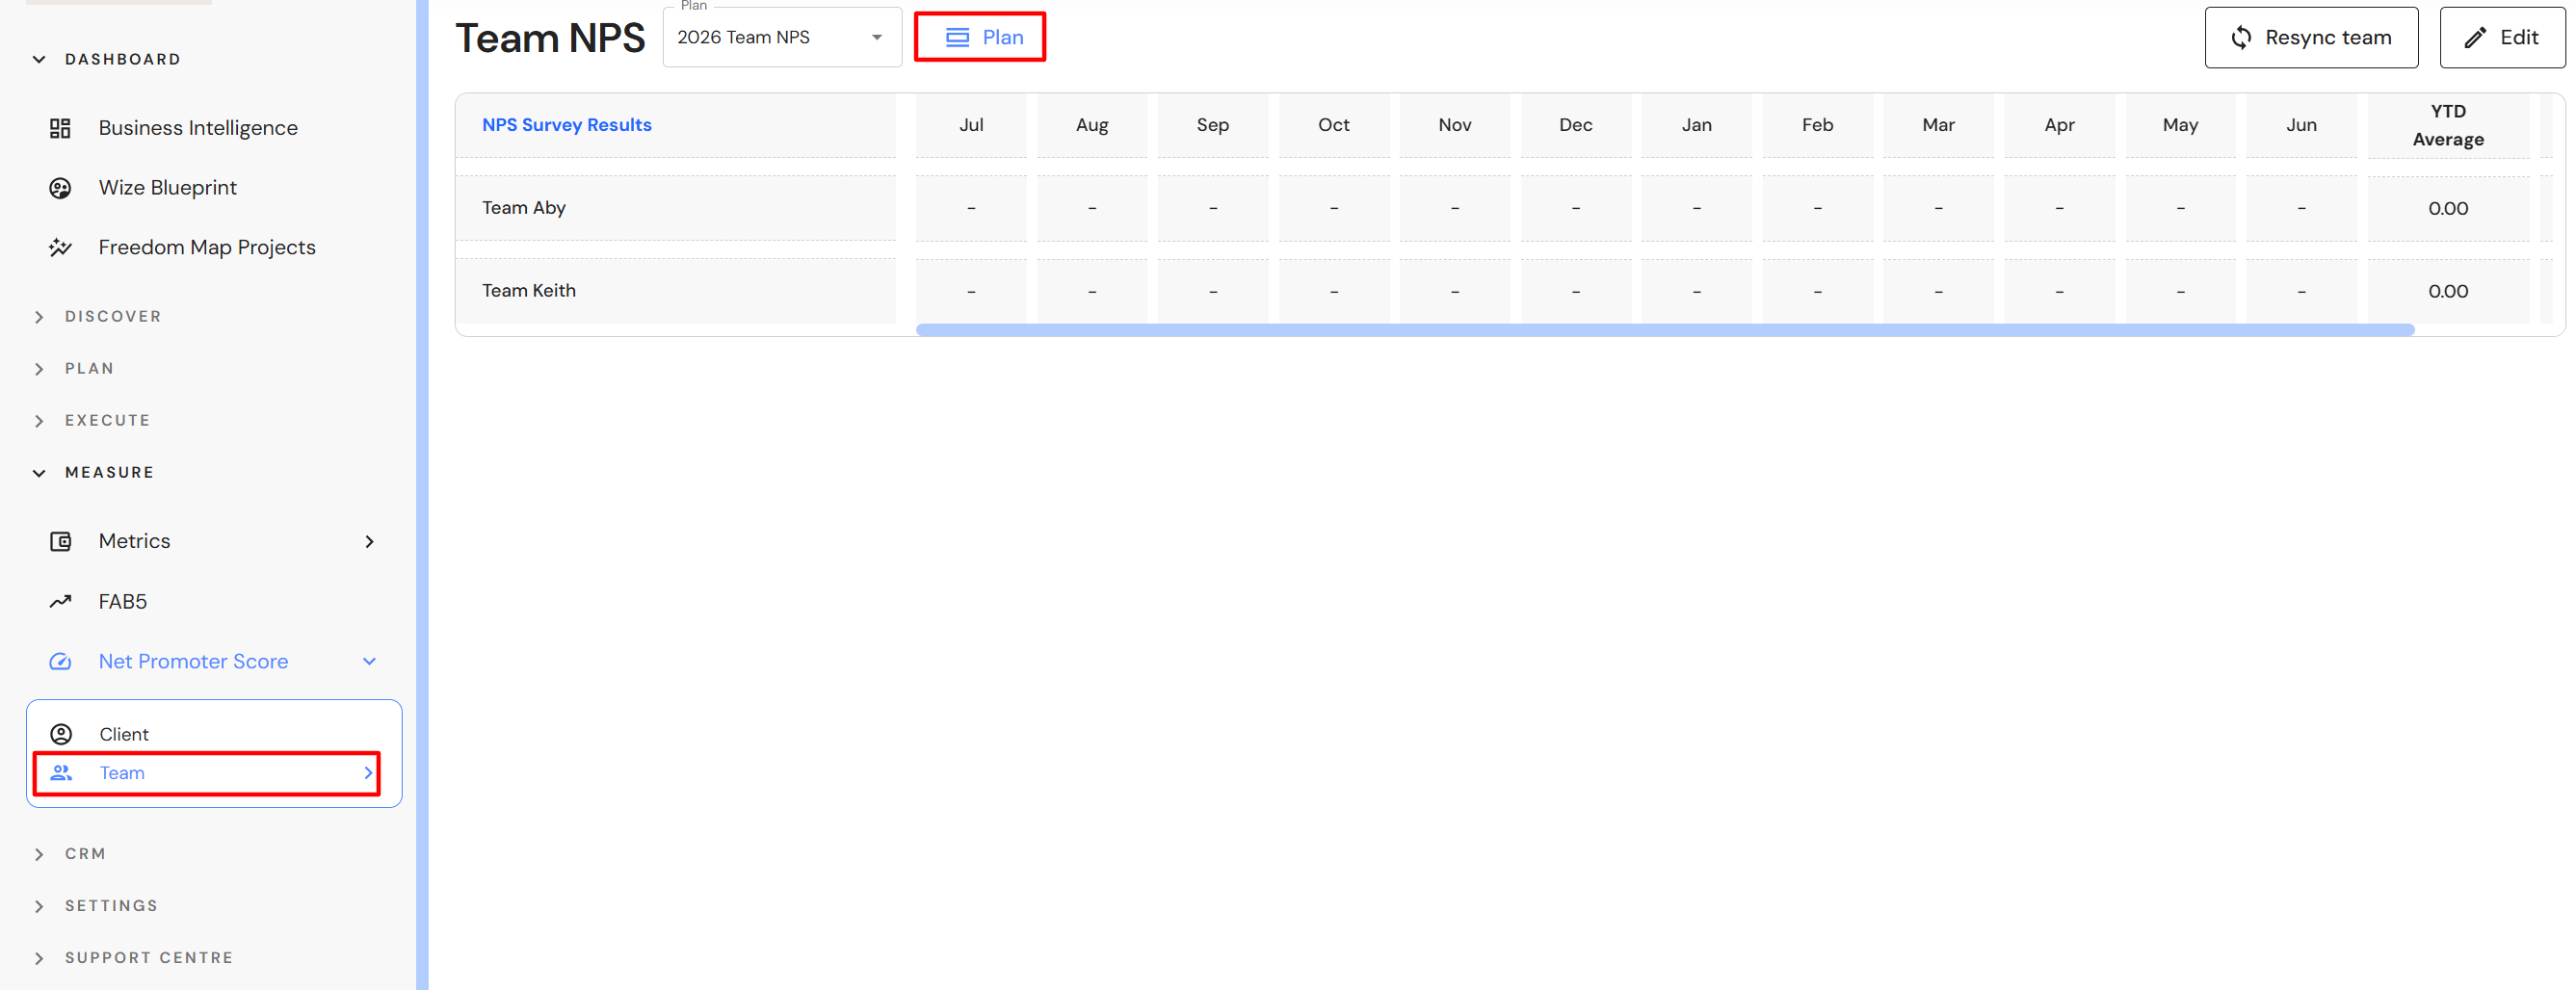Click the horizontal table scrollbar
The width and height of the screenshot is (2576, 990).
point(1665,329)
